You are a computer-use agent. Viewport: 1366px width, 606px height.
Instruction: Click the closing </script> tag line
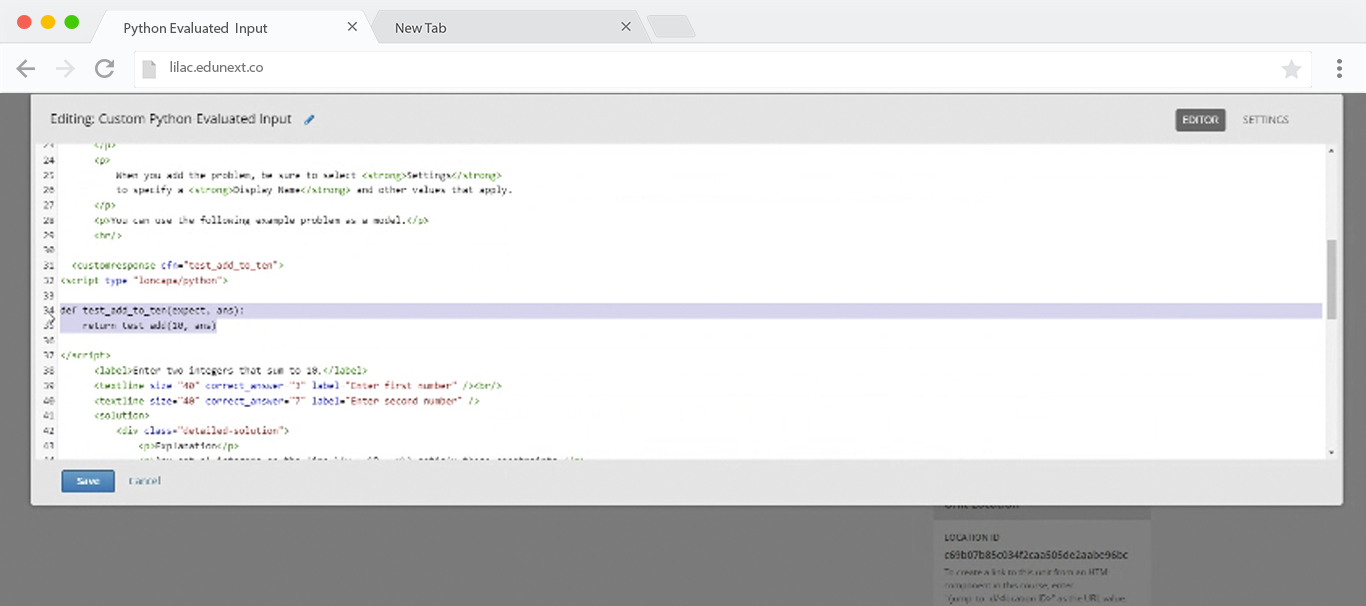click(x=86, y=355)
